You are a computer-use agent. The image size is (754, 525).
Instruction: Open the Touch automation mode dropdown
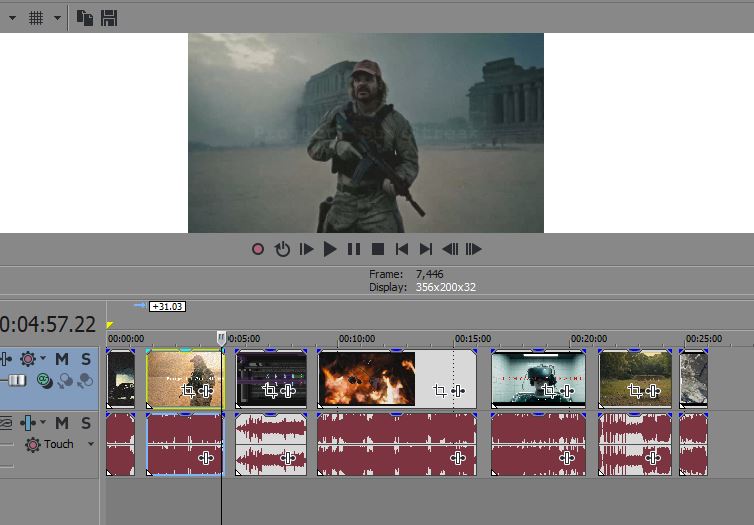(91, 444)
